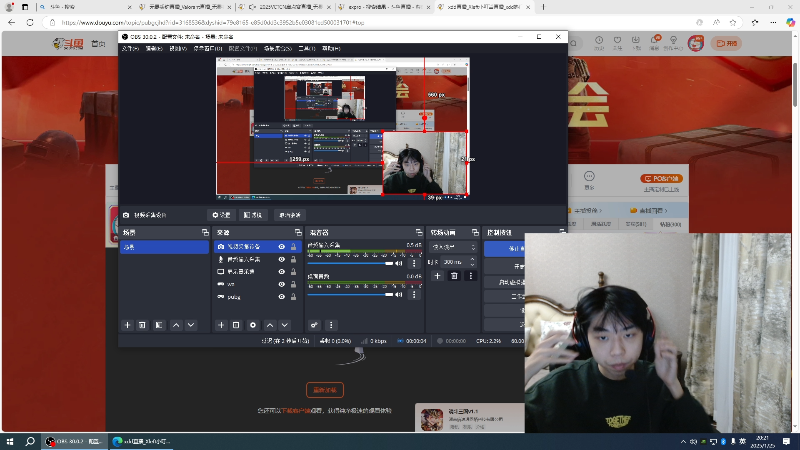Open the File menu in OBS

click(x=130, y=48)
